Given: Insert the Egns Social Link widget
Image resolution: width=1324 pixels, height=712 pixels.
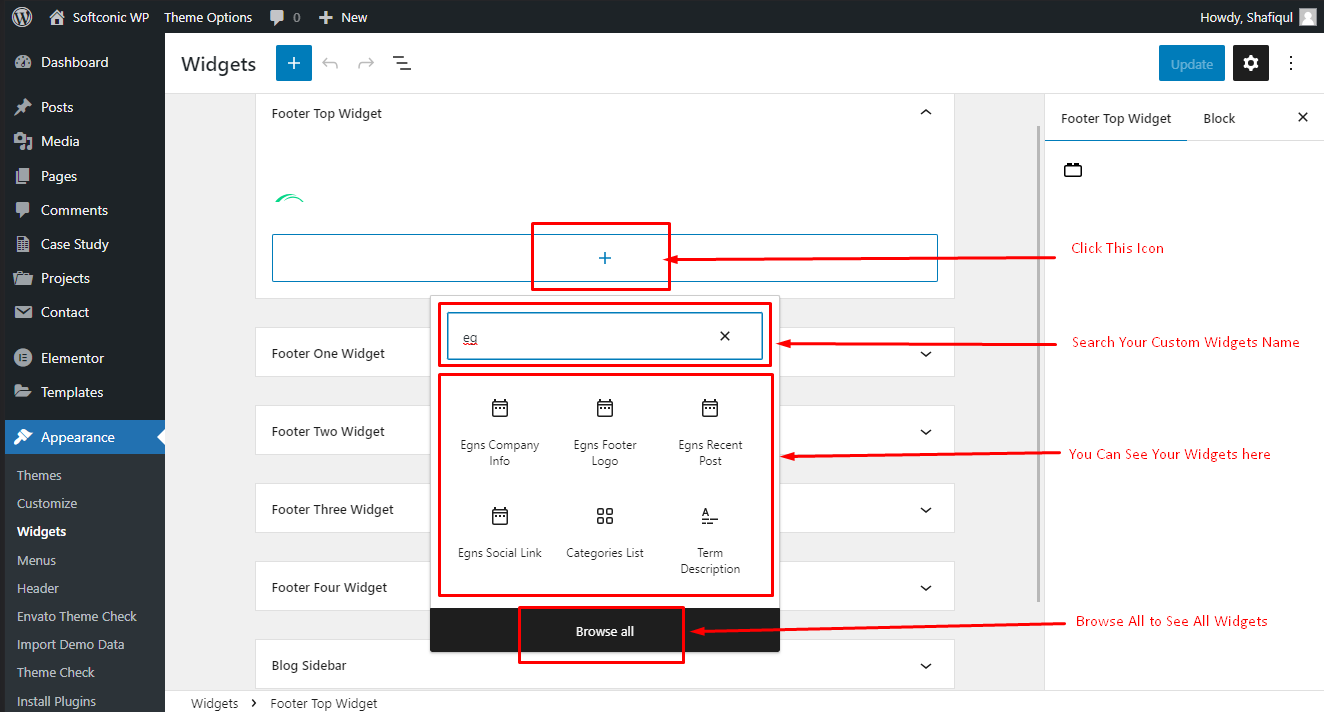Looking at the screenshot, I should click(x=500, y=531).
